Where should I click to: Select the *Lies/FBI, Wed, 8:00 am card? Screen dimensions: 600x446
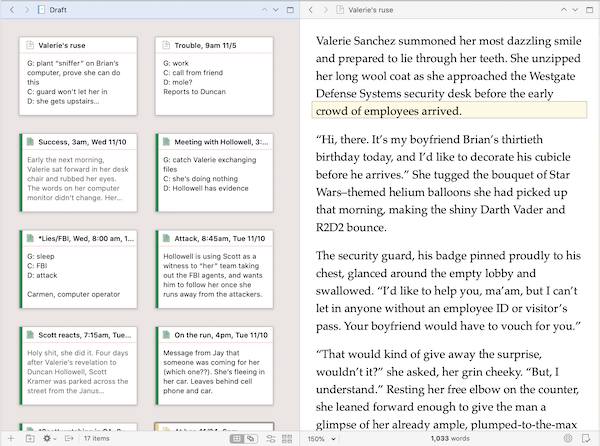(x=78, y=269)
